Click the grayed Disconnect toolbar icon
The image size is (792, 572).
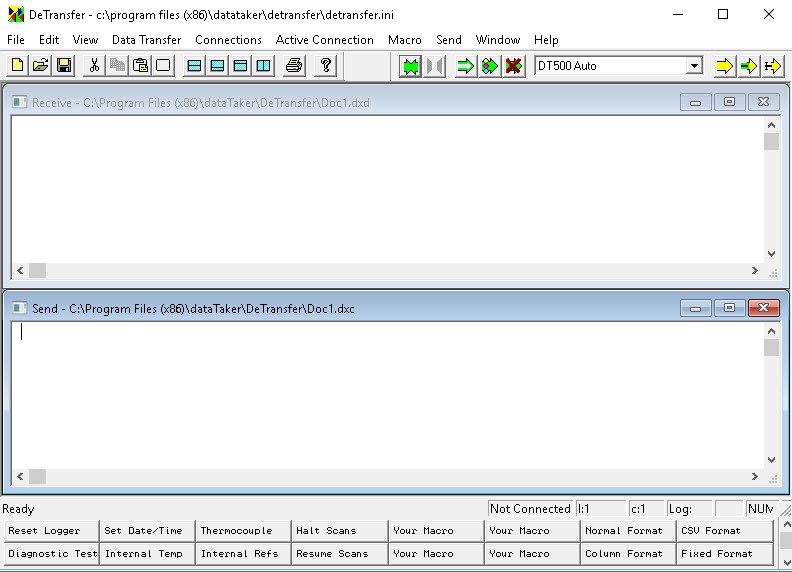point(434,66)
